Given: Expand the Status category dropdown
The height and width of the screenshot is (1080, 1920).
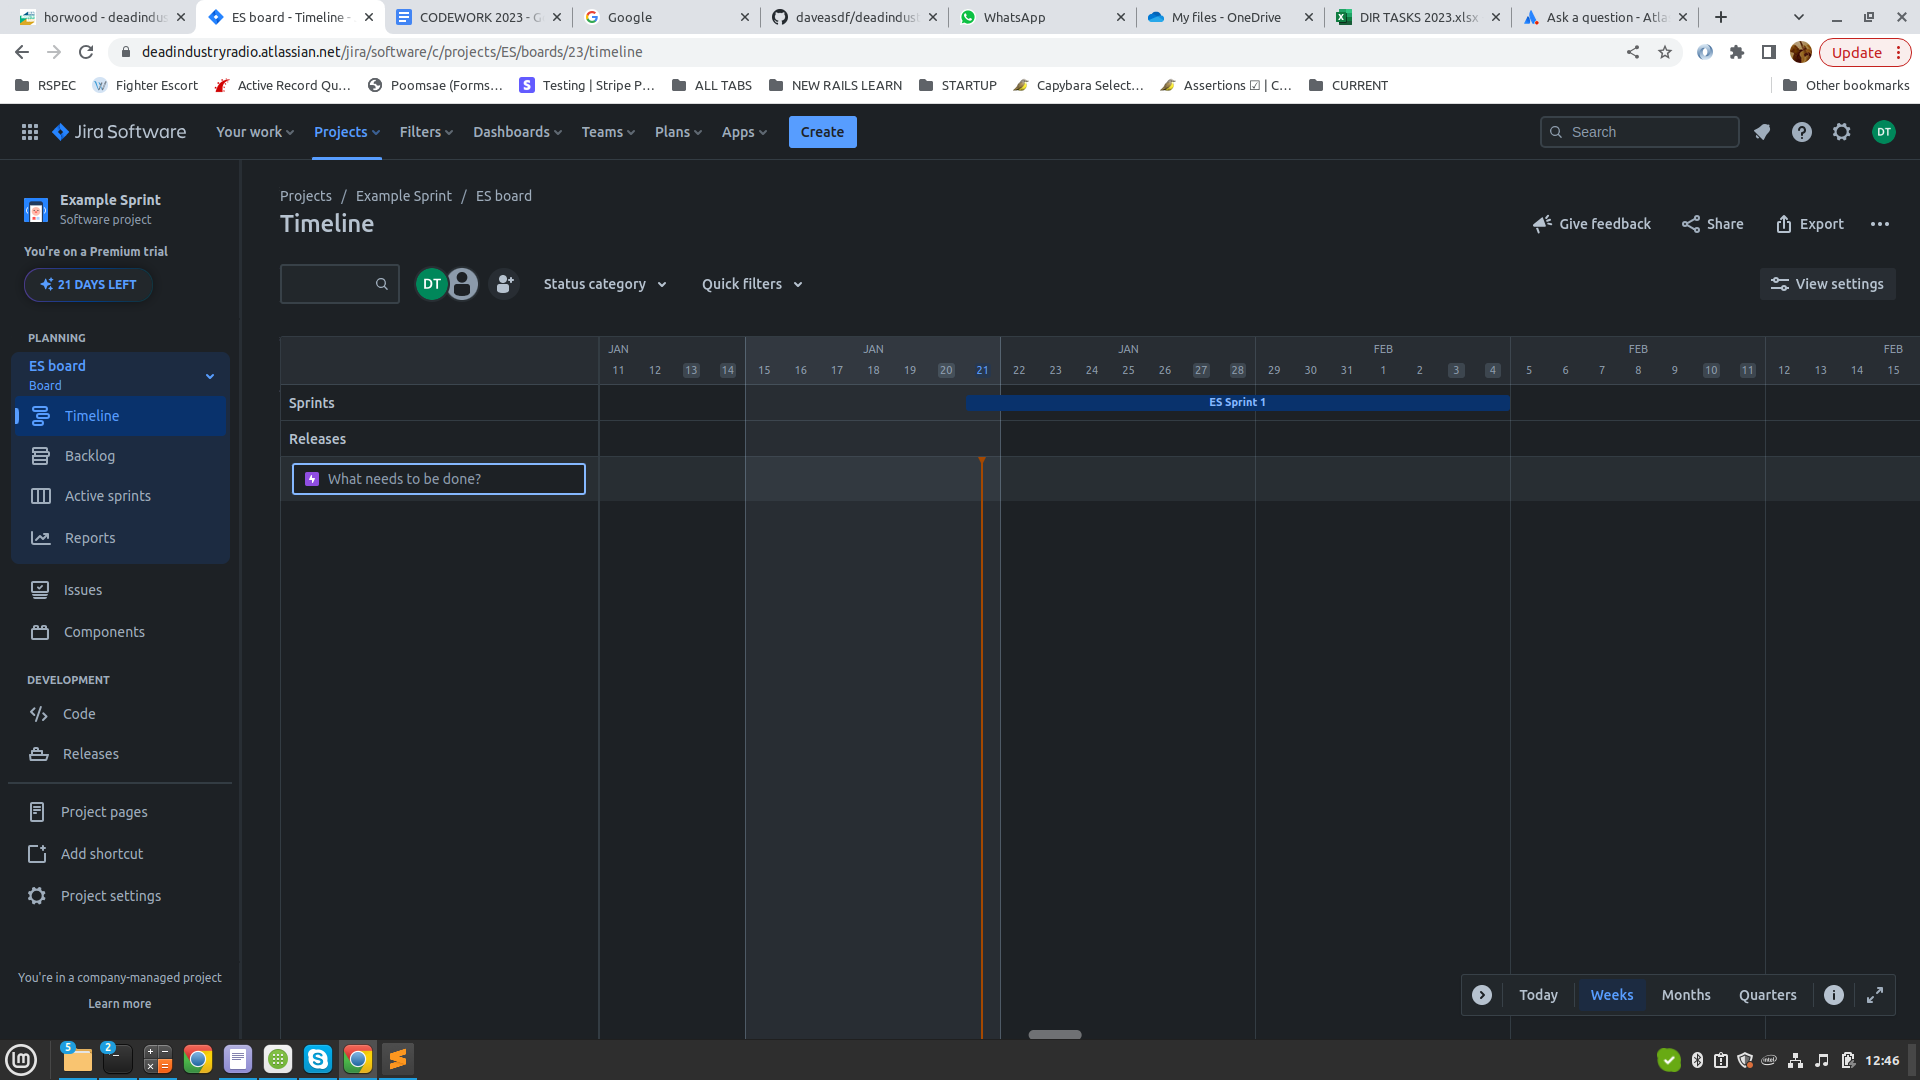Looking at the screenshot, I should click(x=605, y=284).
